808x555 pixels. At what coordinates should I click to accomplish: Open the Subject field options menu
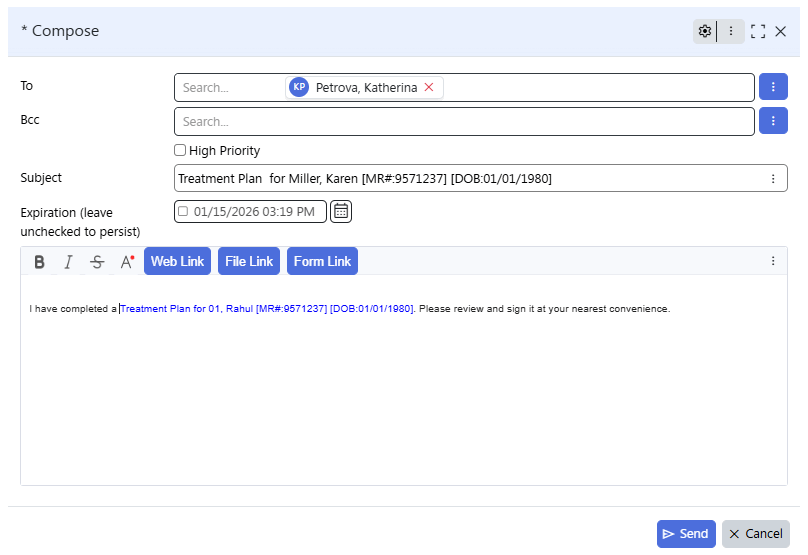[x=773, y=178]
